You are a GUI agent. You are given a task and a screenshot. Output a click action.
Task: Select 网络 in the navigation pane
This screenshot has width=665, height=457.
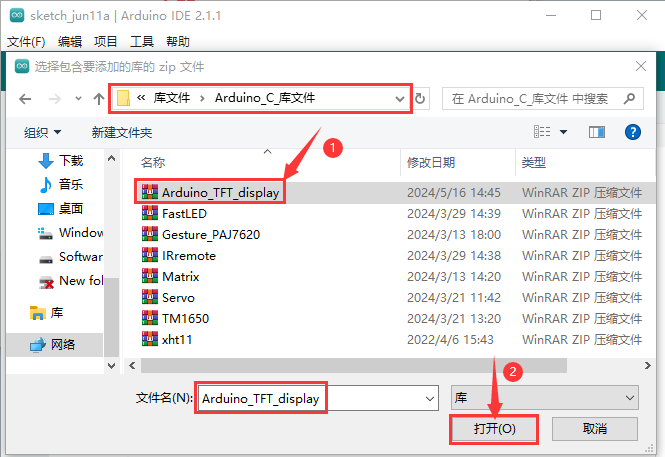point(53,344)
